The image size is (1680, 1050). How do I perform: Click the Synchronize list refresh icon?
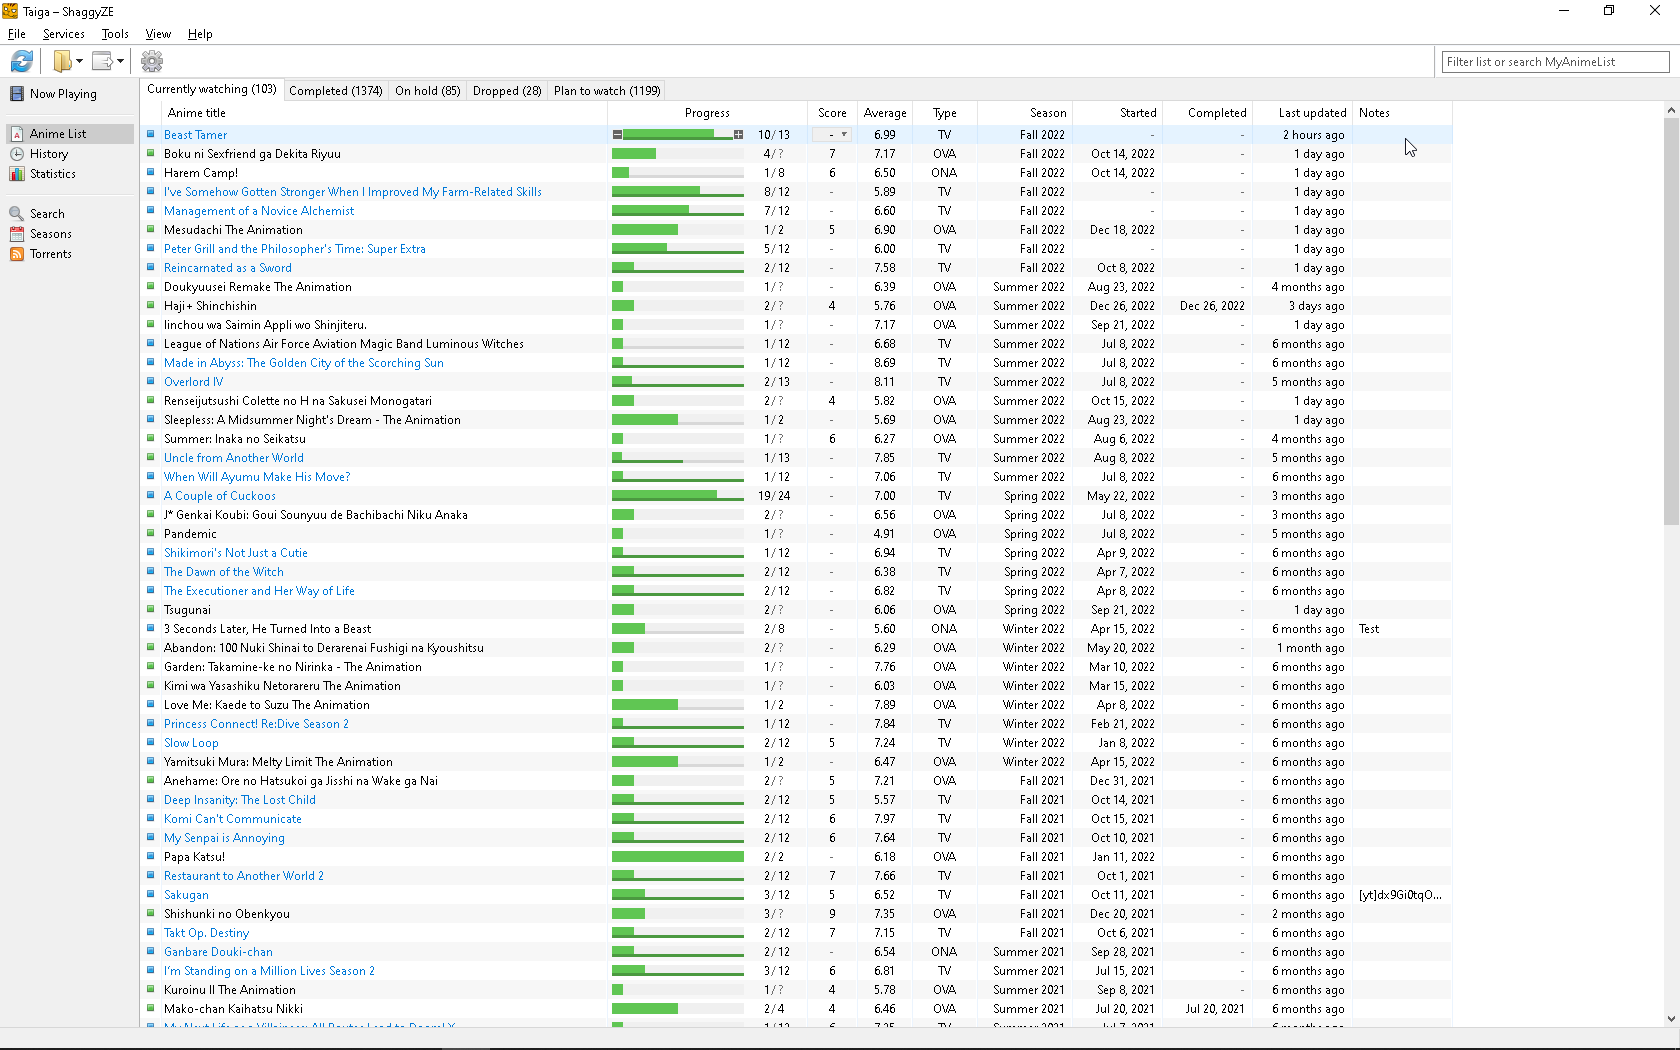(22, 61)
